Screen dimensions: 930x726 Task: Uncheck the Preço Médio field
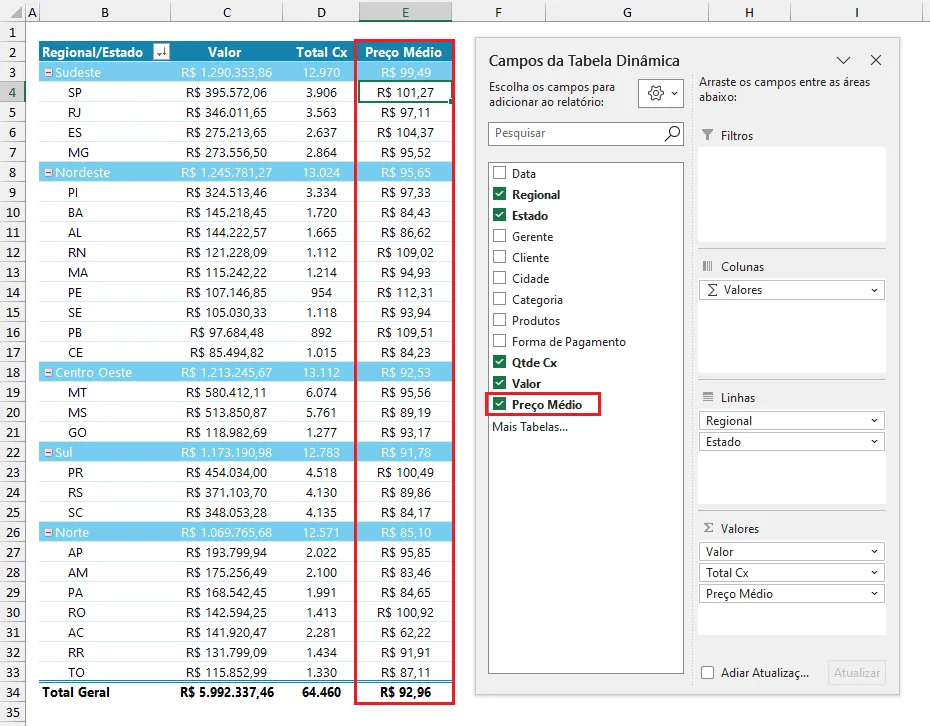point(499,404)
